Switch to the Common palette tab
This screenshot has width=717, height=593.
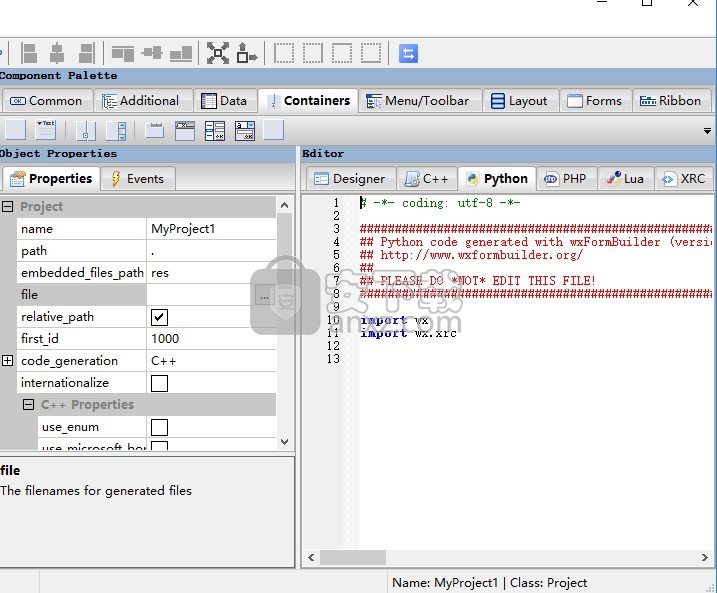[x=46, y=101]
